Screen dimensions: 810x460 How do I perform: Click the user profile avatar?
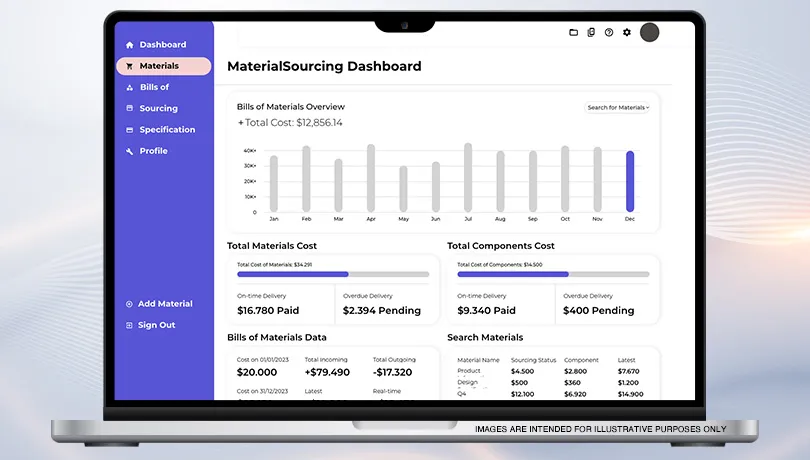click(x=649, y=32)
